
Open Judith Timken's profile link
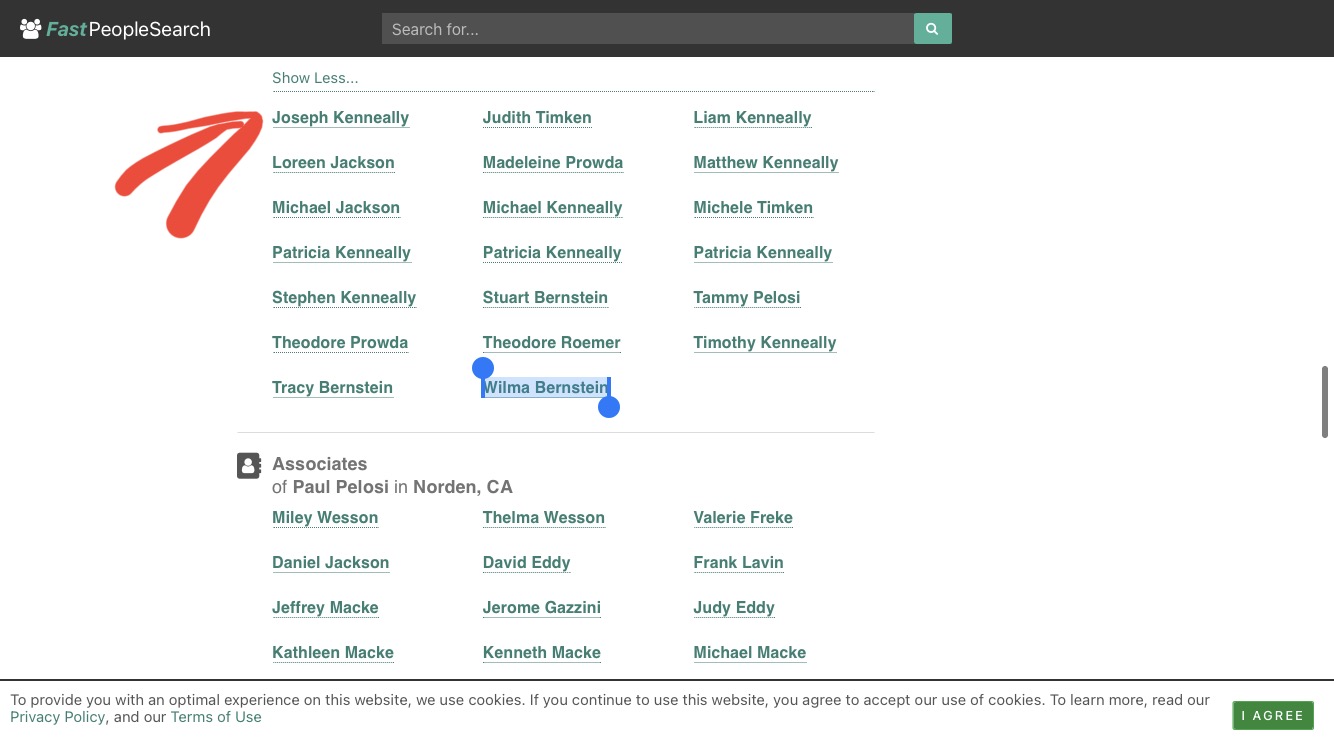click(537, 118)
